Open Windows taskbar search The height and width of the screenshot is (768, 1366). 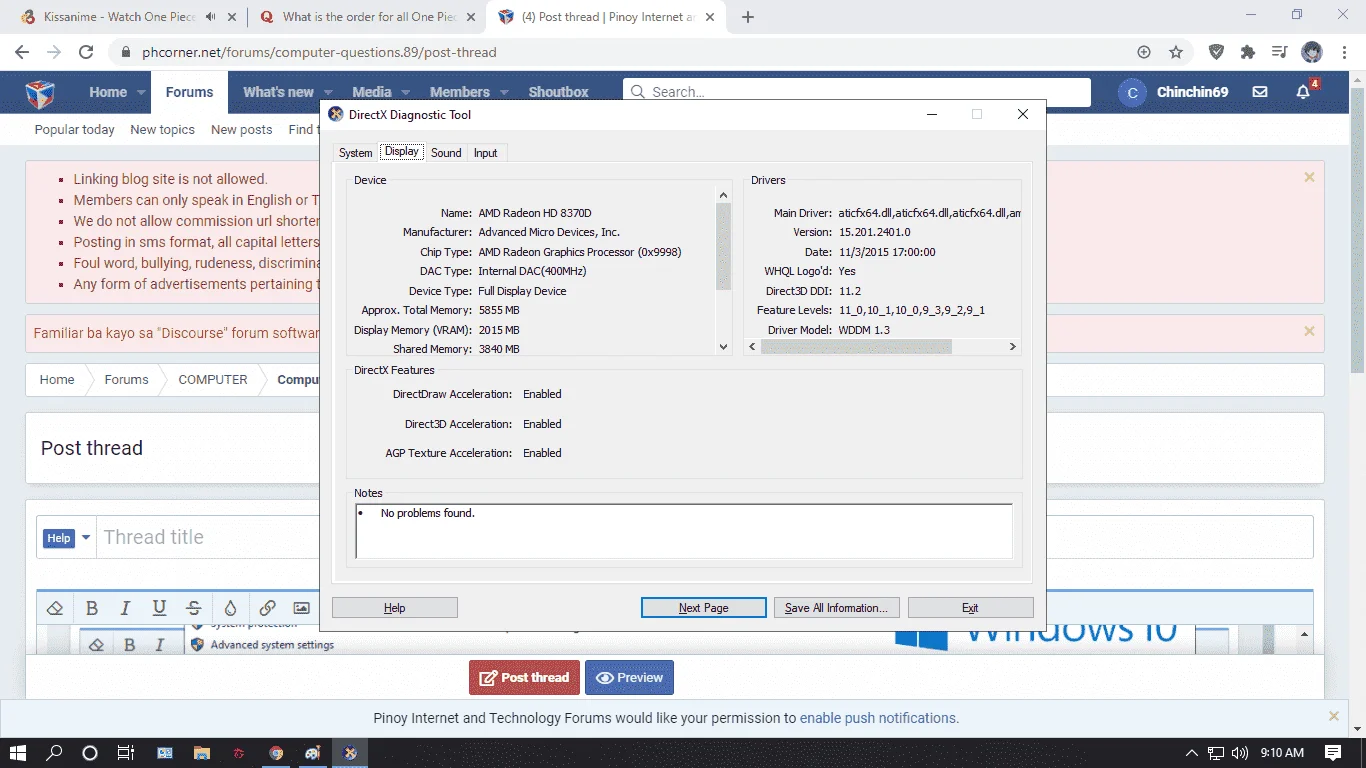[x=55, y=753]
